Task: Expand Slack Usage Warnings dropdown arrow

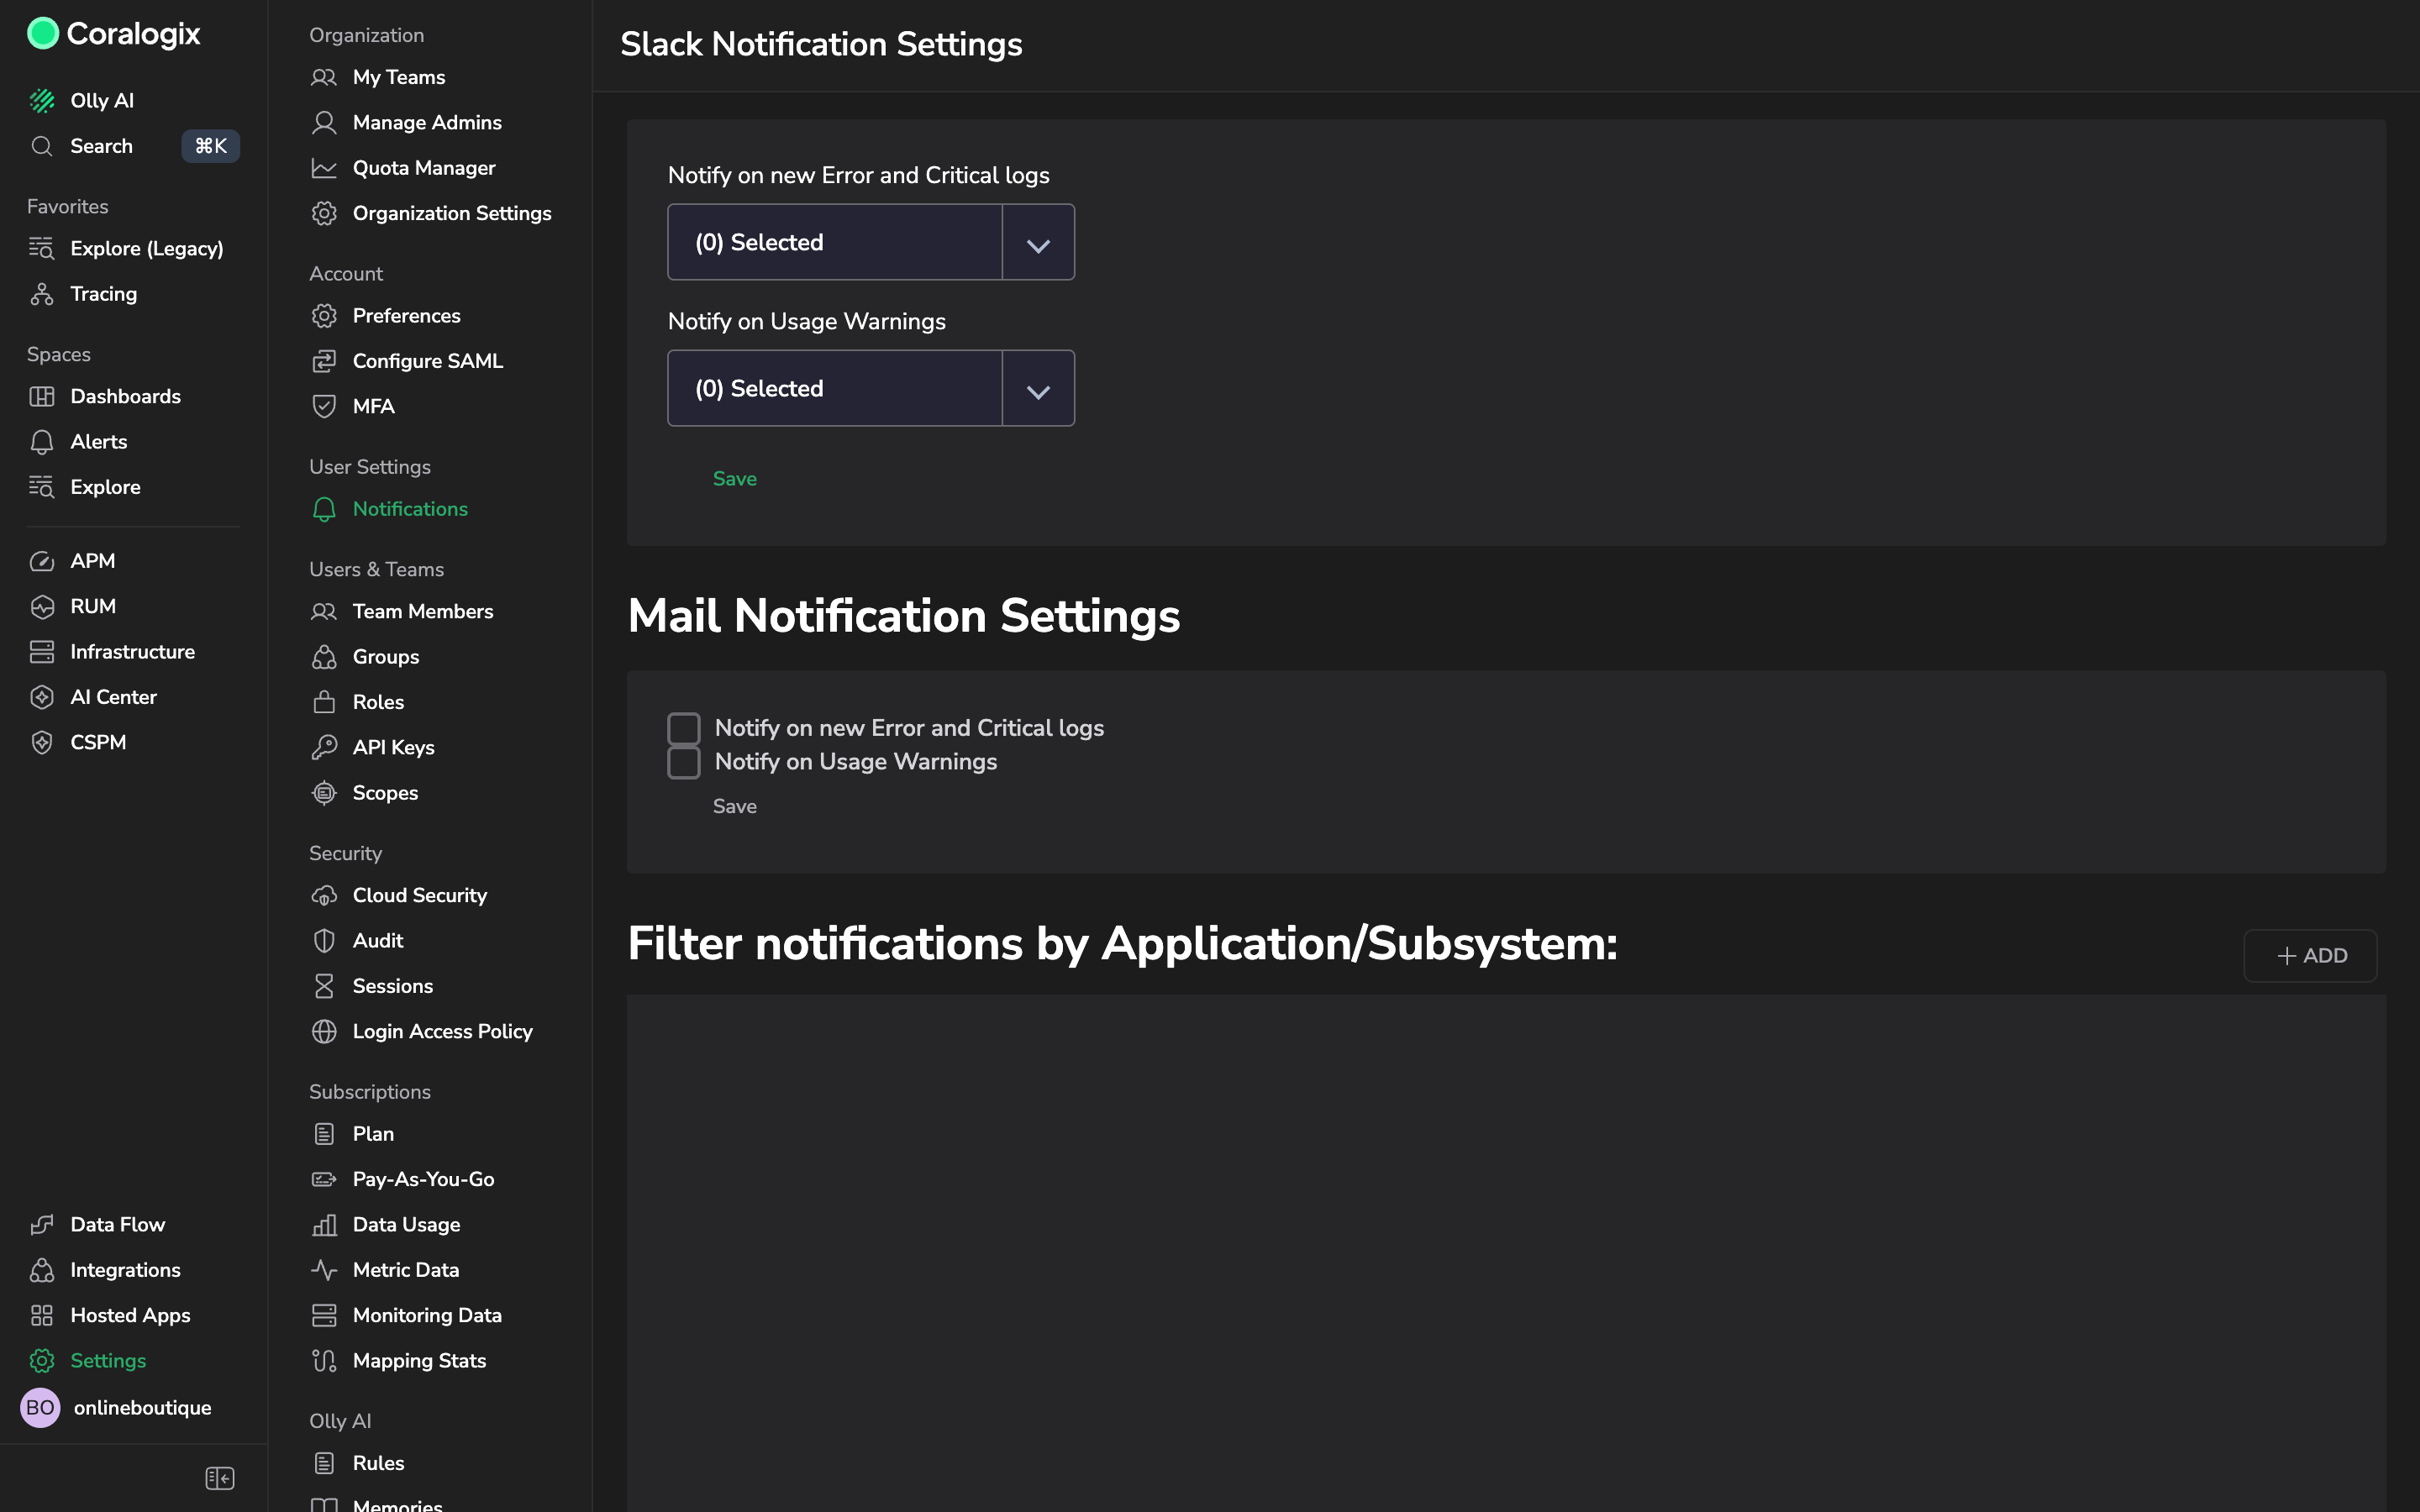Action: click(x=1038, y=389)
